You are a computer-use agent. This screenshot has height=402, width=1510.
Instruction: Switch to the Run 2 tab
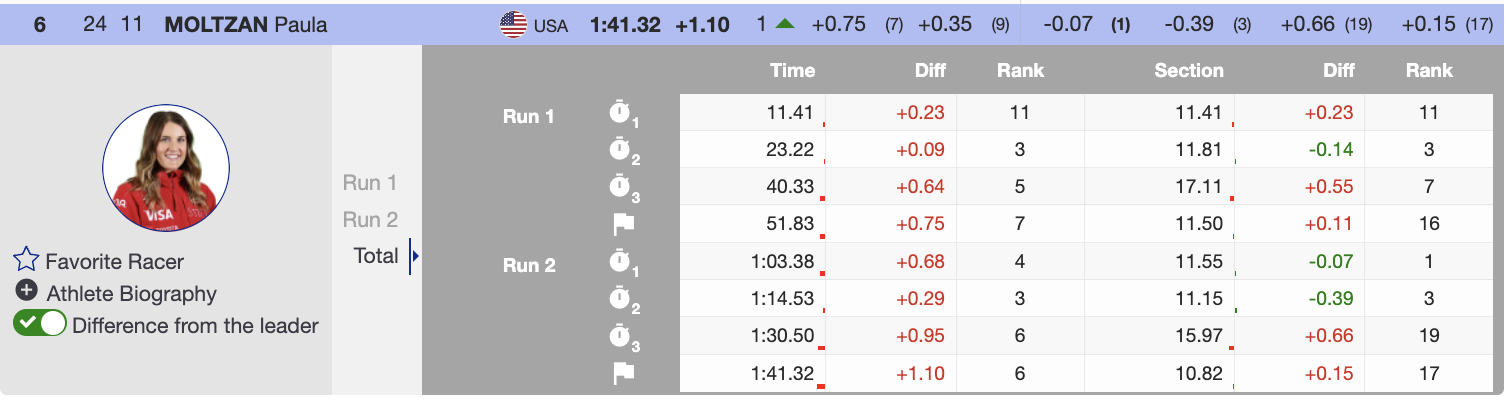(x=369, y=219)
